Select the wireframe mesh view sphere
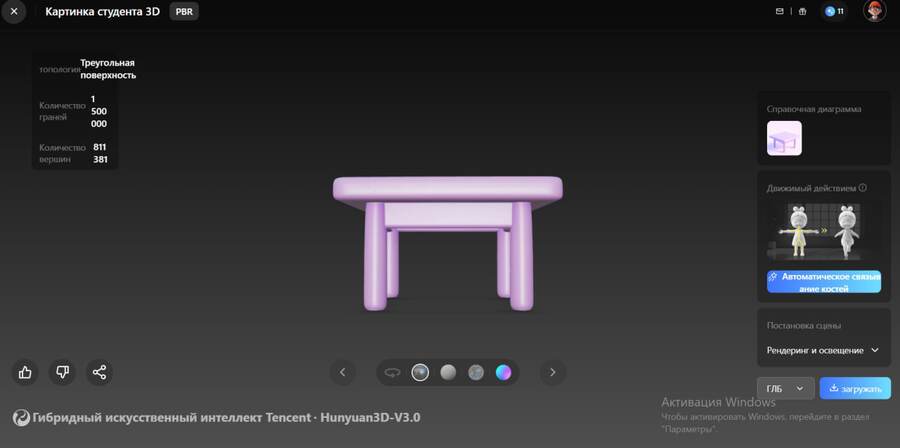Image resolution: width=900 pixels, height=448 pixels. 476,372
